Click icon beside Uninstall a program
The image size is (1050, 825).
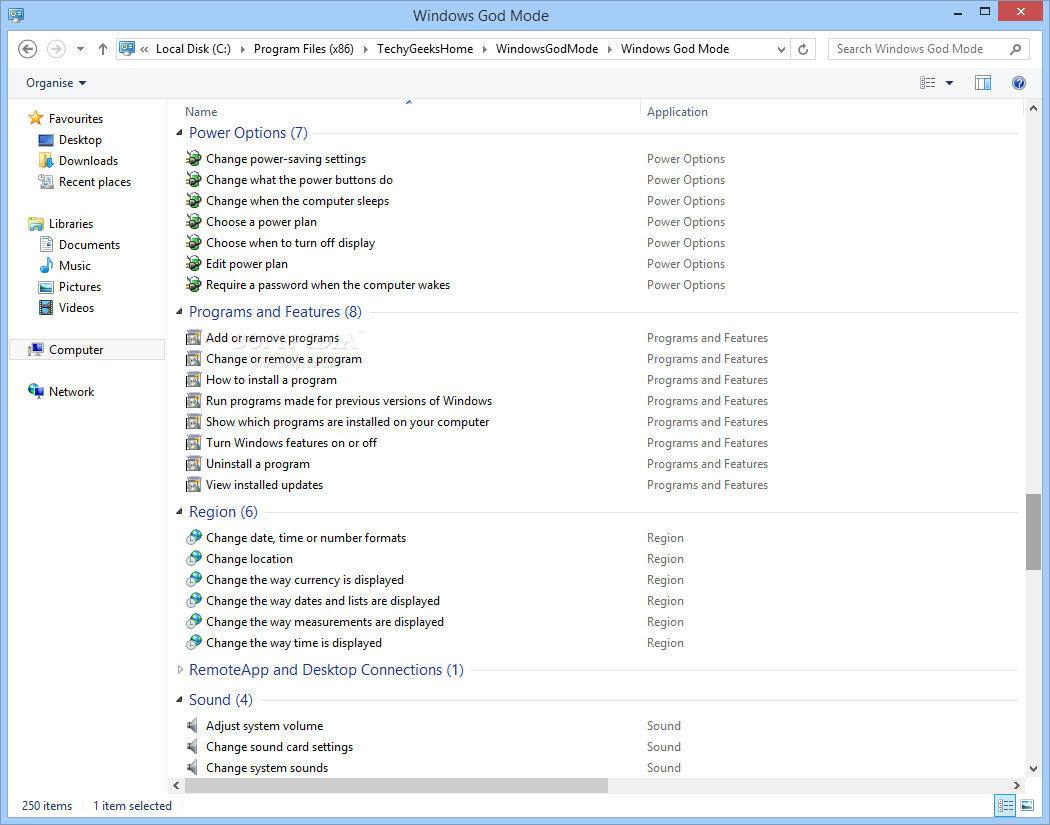[x=194, y=463]
